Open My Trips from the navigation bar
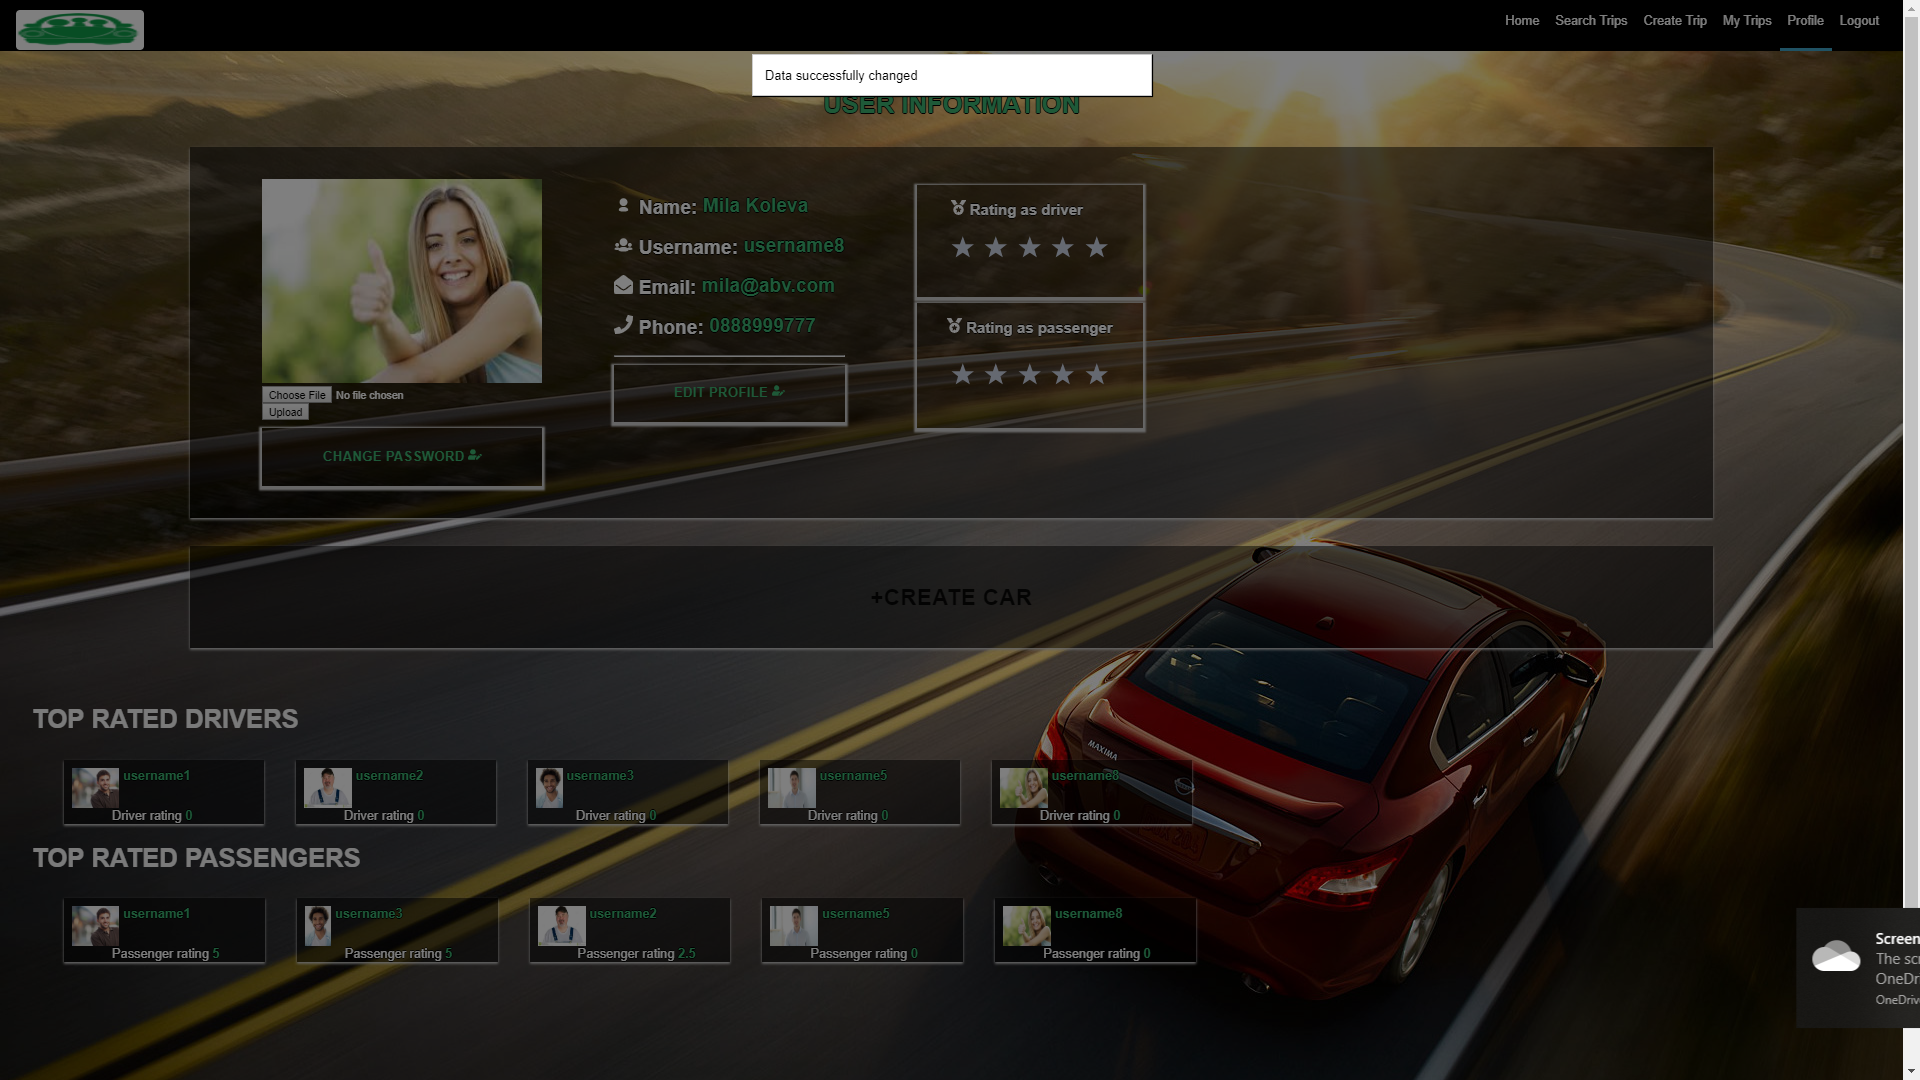The width and height of the screenshot is (1920, 1080). click(x=1747, y=21)
